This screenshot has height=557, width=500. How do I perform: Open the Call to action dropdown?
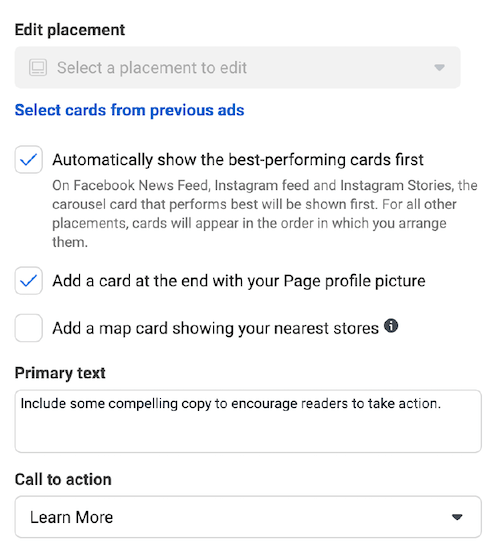click(248, 517)
